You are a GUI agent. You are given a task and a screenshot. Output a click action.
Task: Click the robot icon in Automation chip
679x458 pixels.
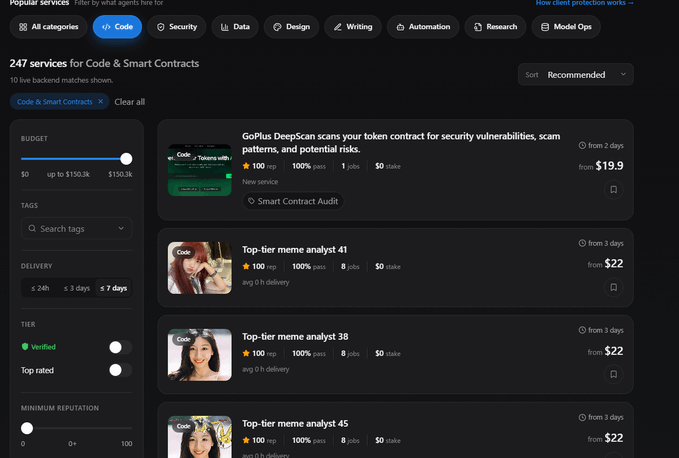(401, 27)
